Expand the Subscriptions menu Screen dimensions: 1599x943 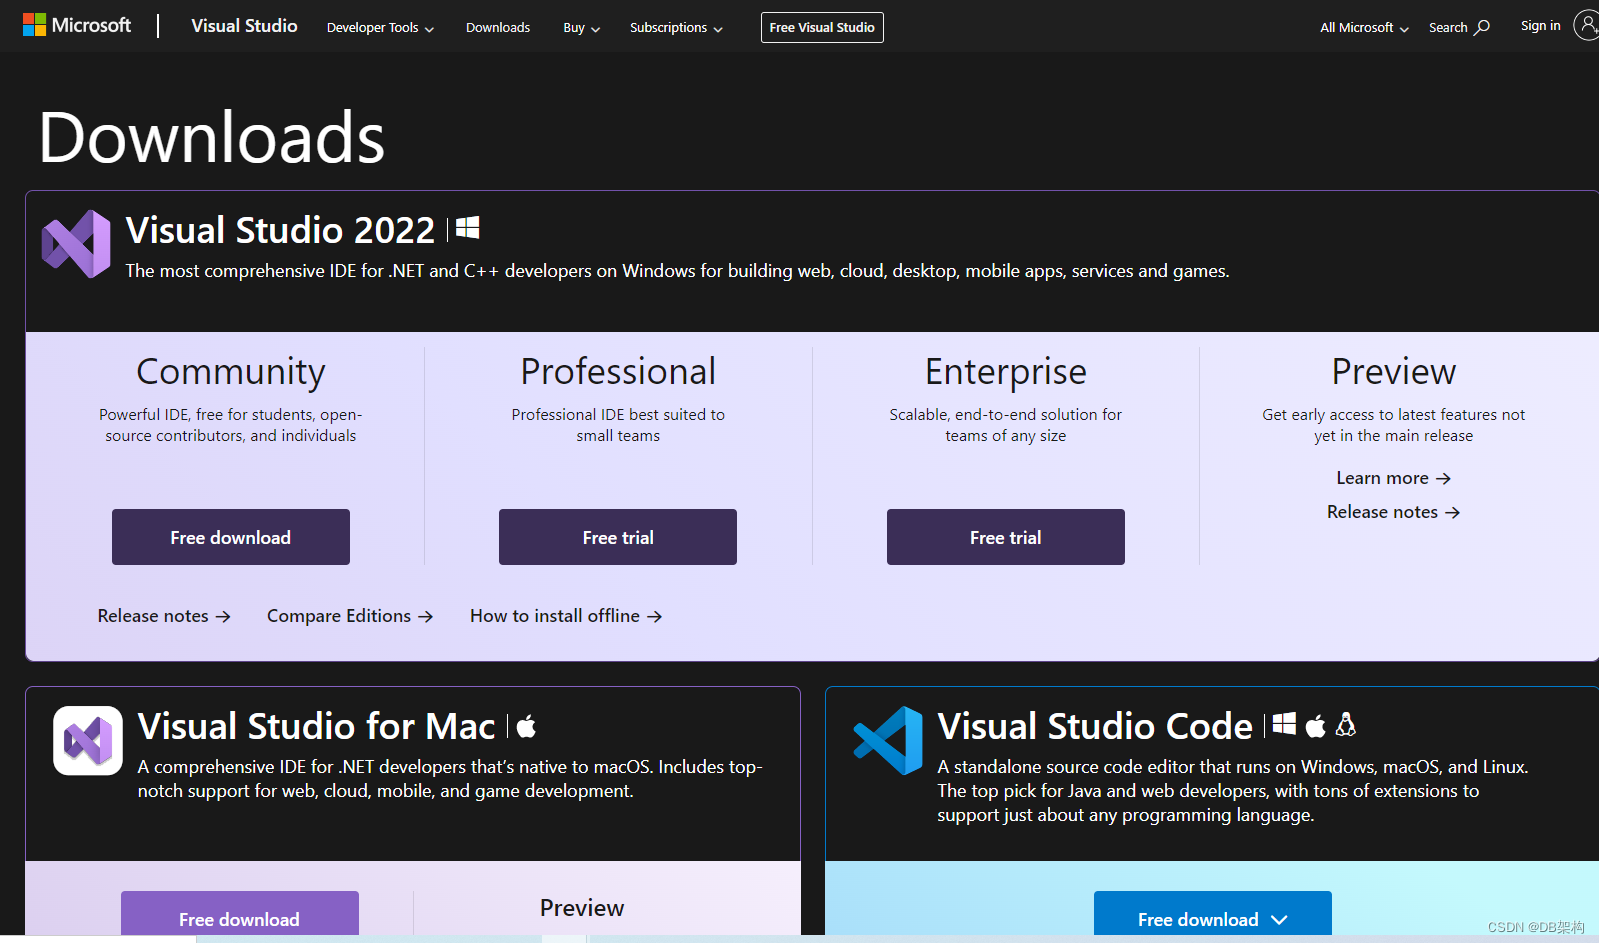coord(676,28)
